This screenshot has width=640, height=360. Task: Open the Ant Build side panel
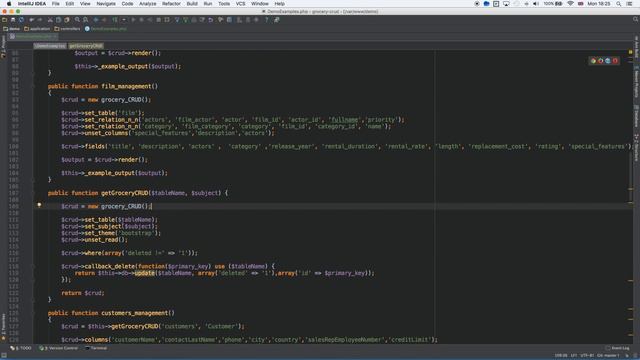click(636, 47)
